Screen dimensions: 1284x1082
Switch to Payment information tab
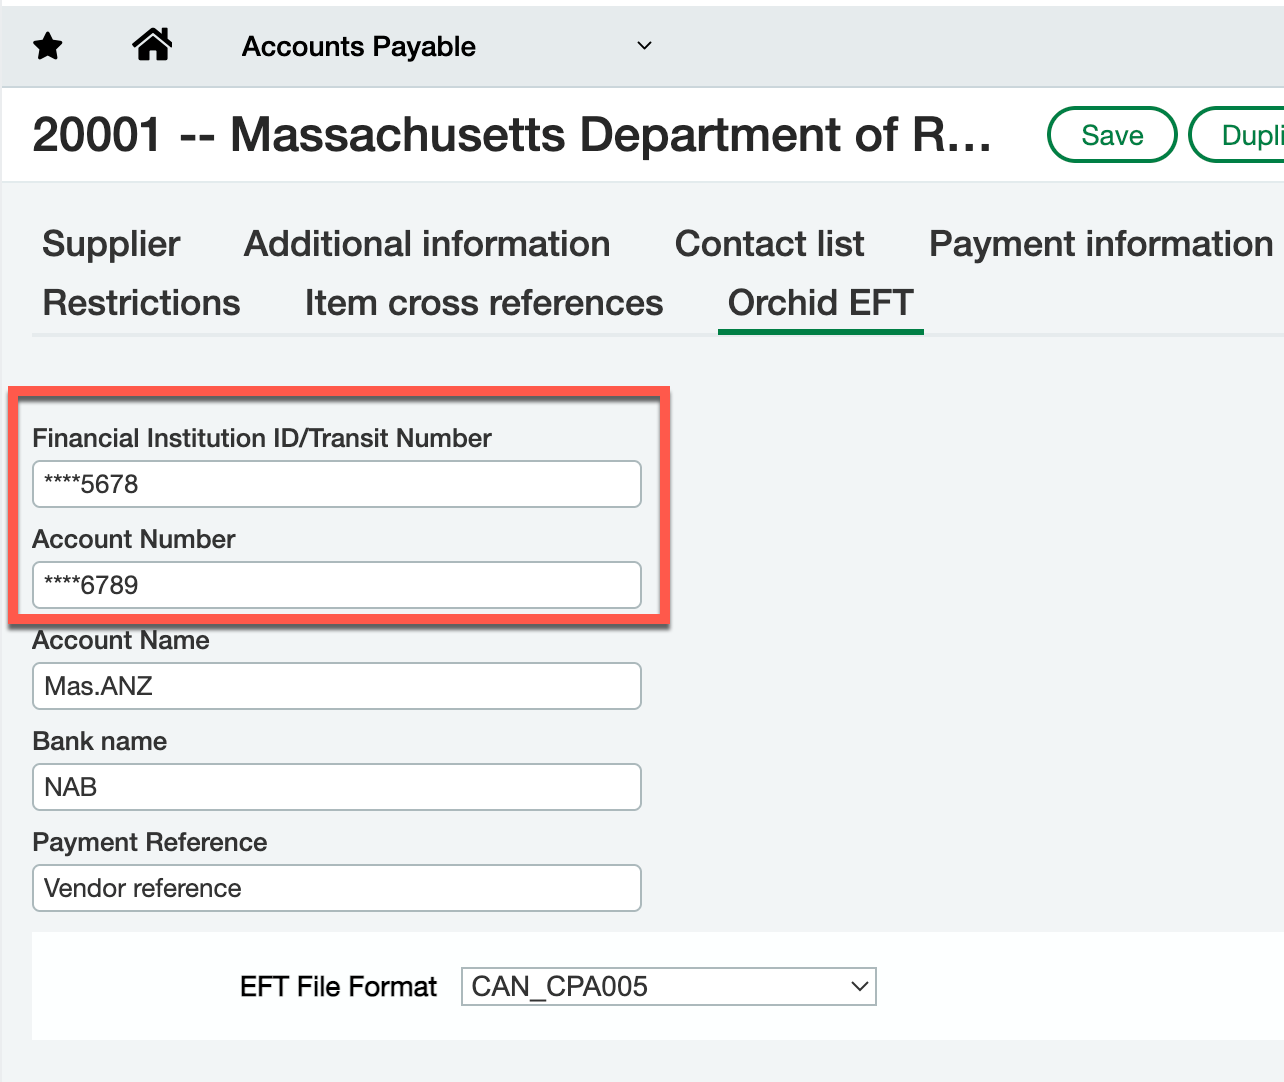coord(1100,244)
